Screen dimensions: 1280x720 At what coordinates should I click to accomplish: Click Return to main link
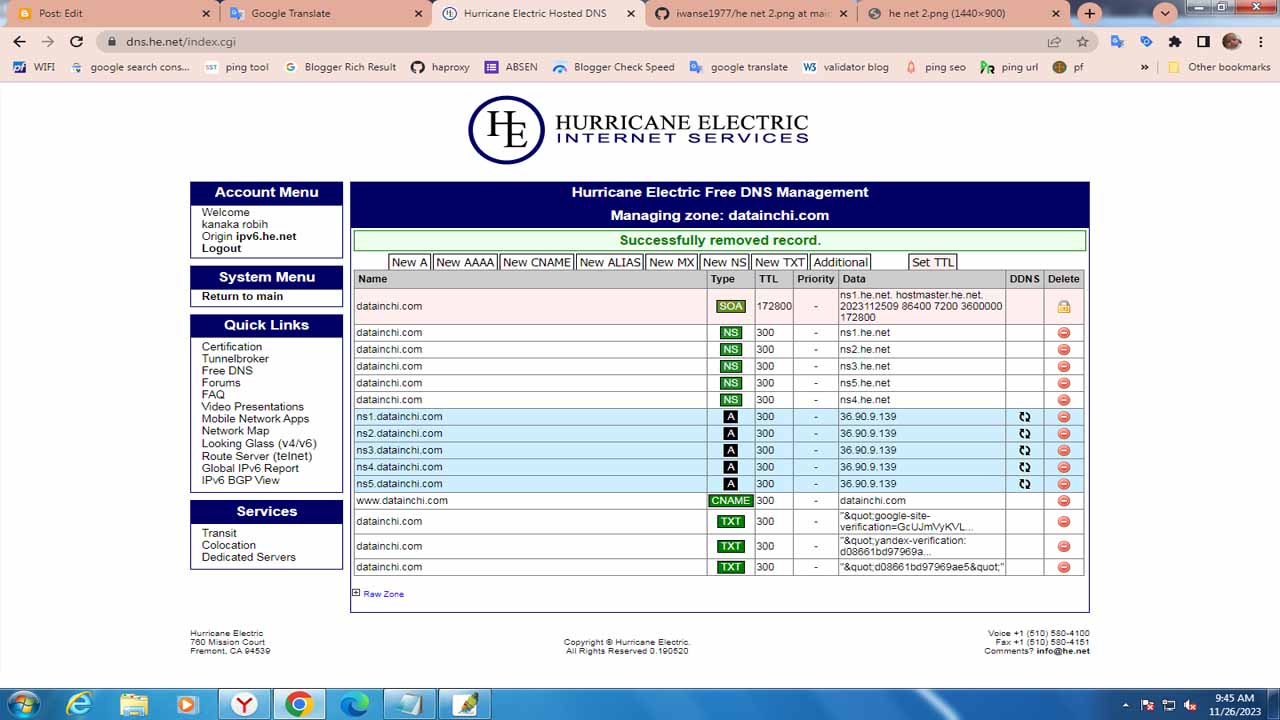pos(242,297)
